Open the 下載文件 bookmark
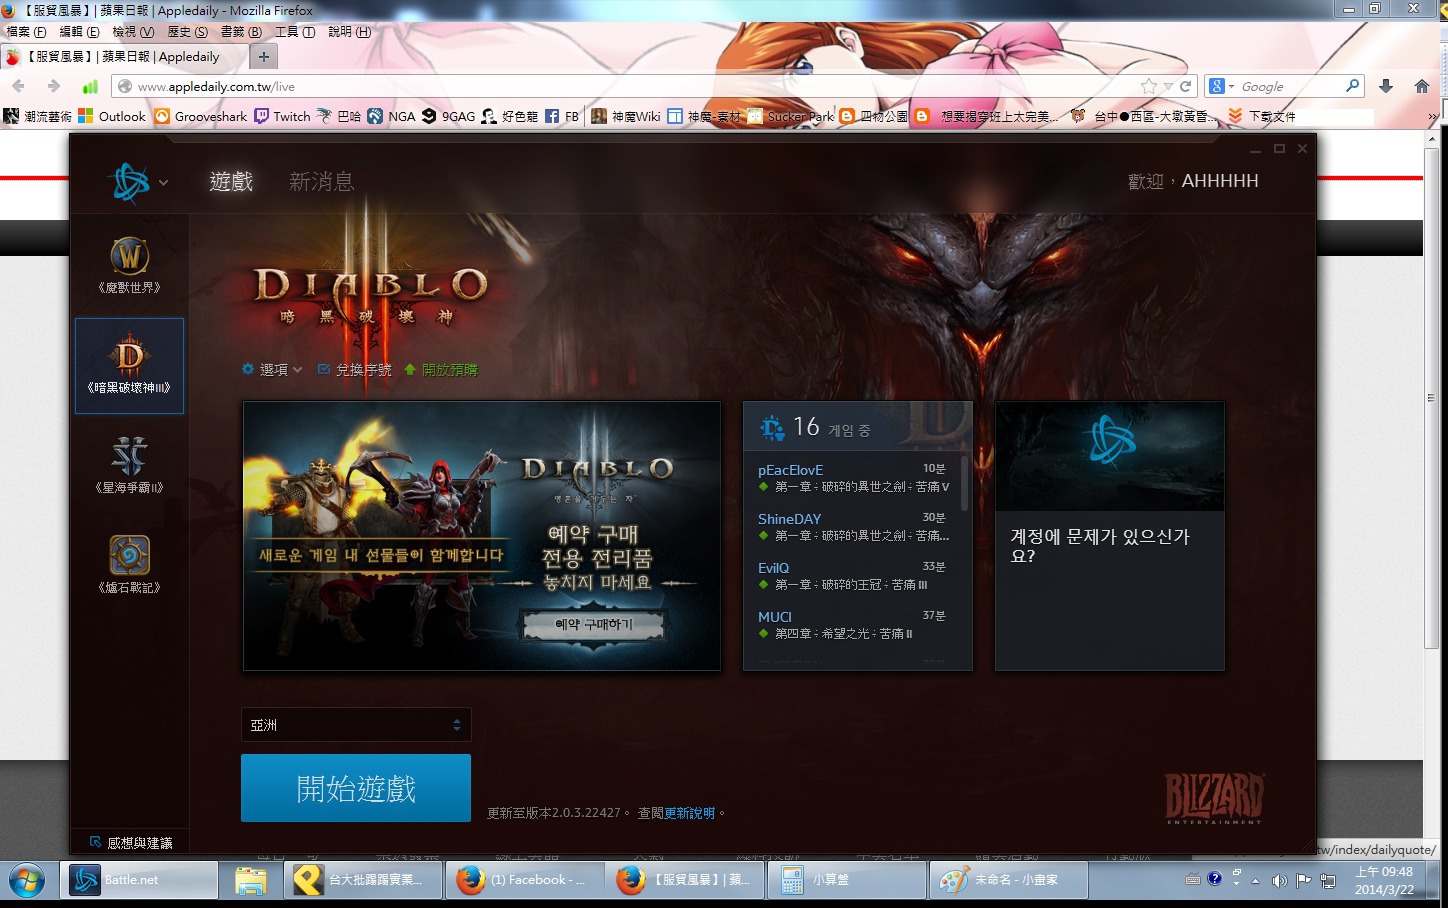This screenshot has width=1448, height=908. pos(1262,116)
